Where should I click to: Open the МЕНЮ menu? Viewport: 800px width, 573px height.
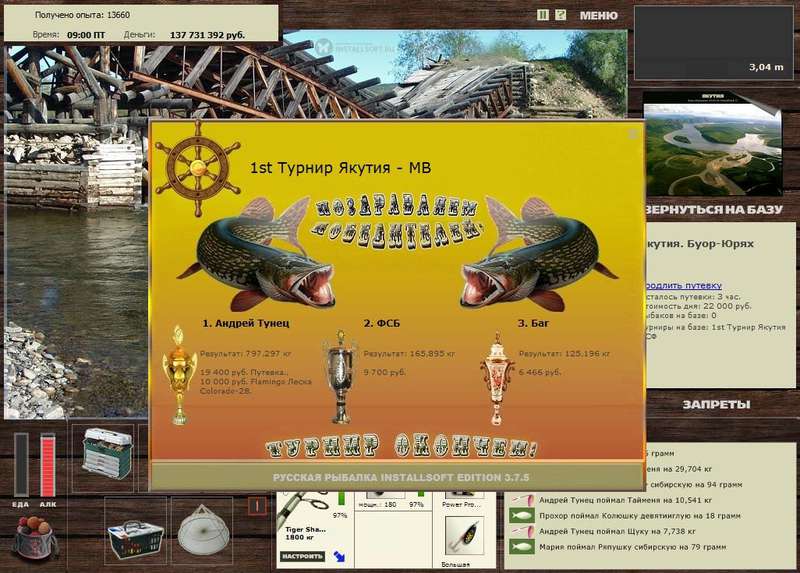point(598,16)
